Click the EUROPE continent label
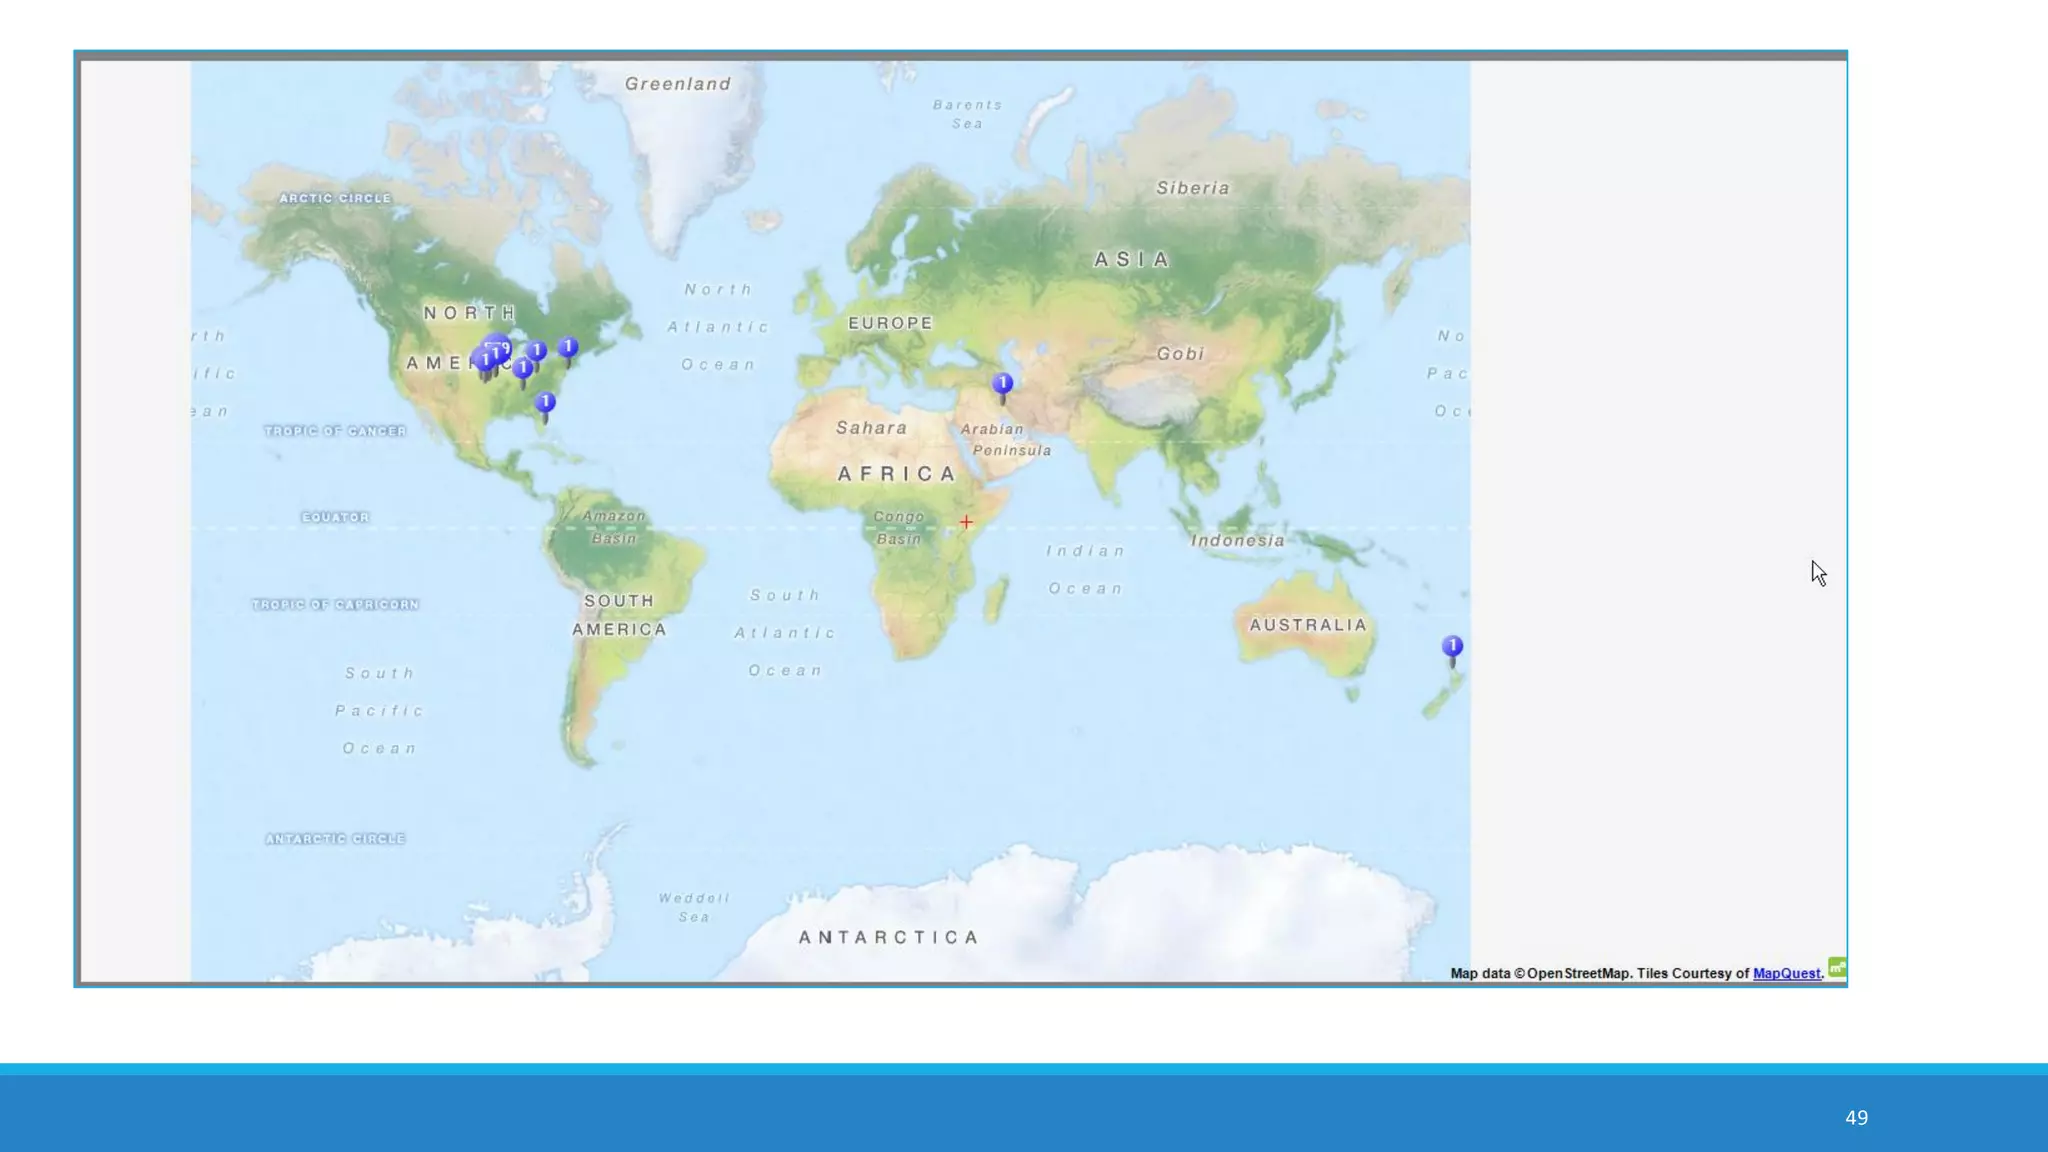 [x=890, y=323]
